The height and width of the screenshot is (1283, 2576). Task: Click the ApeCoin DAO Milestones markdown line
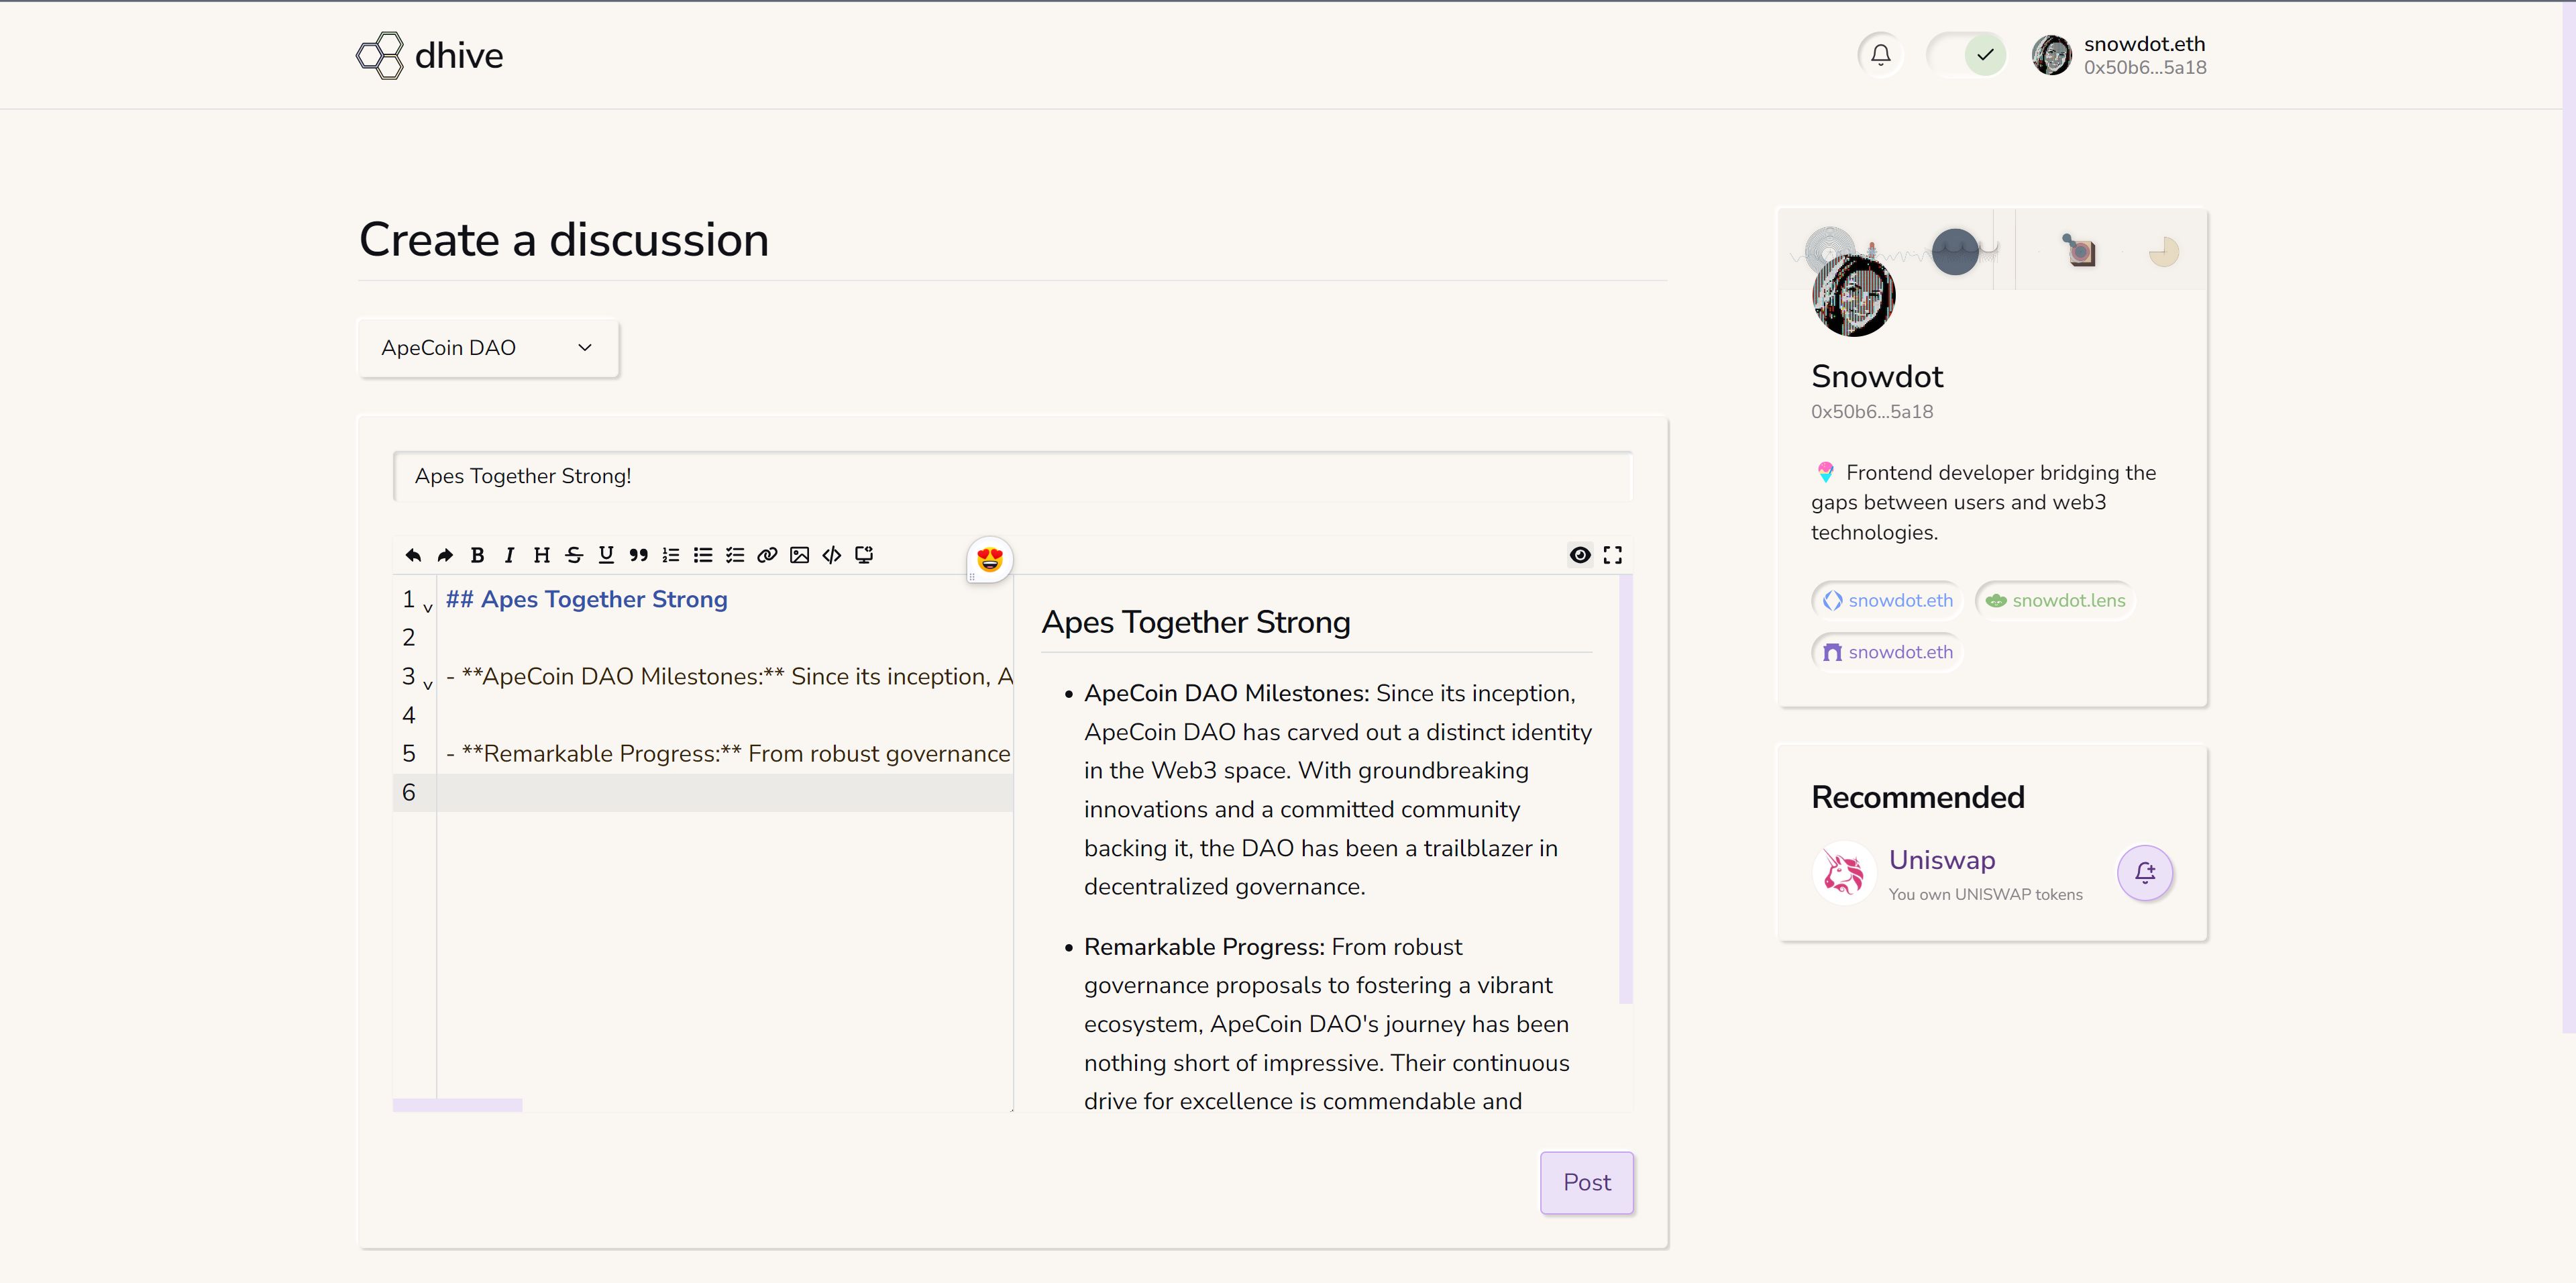[729, 677]
